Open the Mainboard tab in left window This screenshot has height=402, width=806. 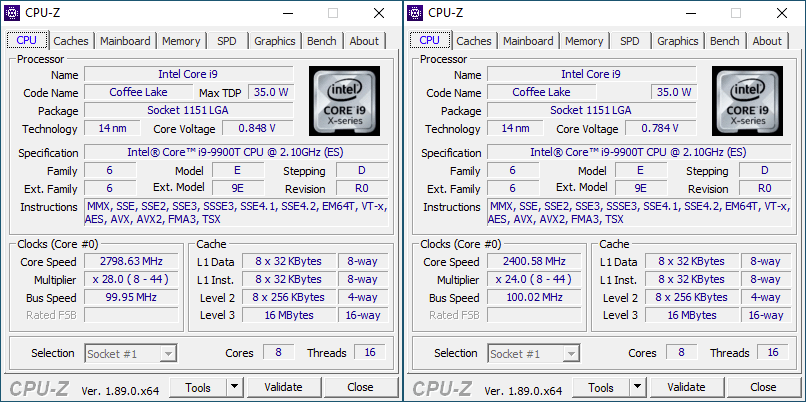pyautogui.click(x=127, y=41)
